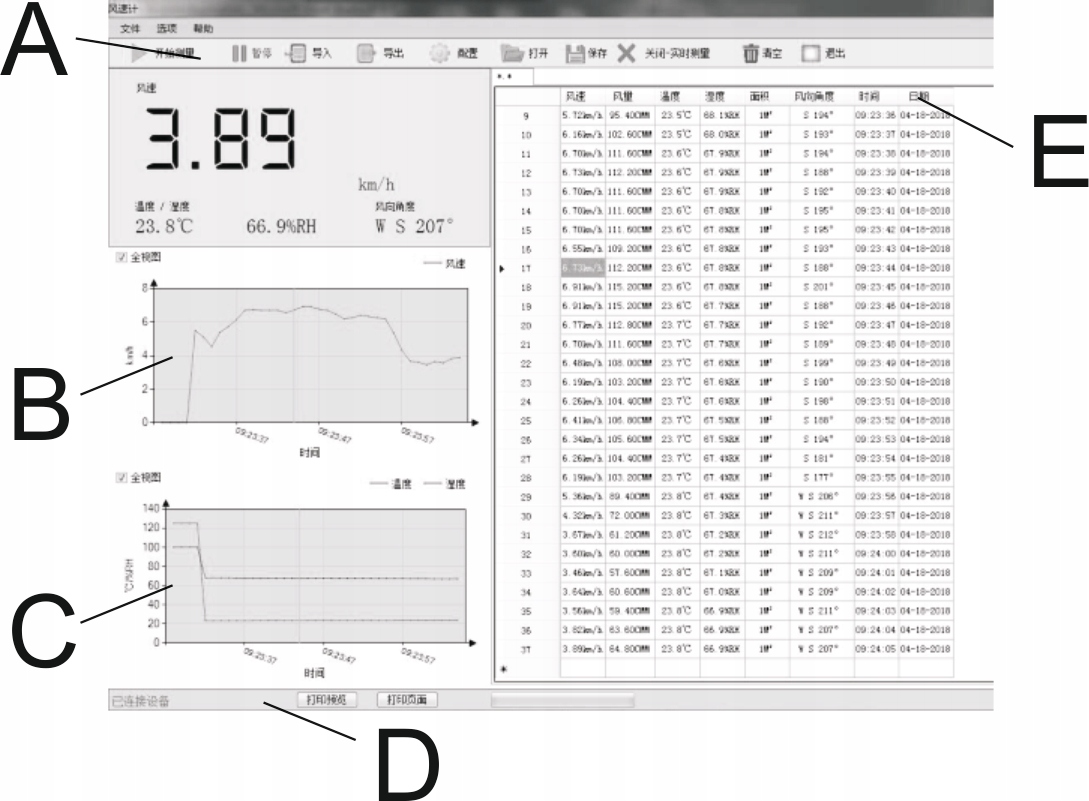
Task: Select row header 9 in the data table
Action: [528, 116]
